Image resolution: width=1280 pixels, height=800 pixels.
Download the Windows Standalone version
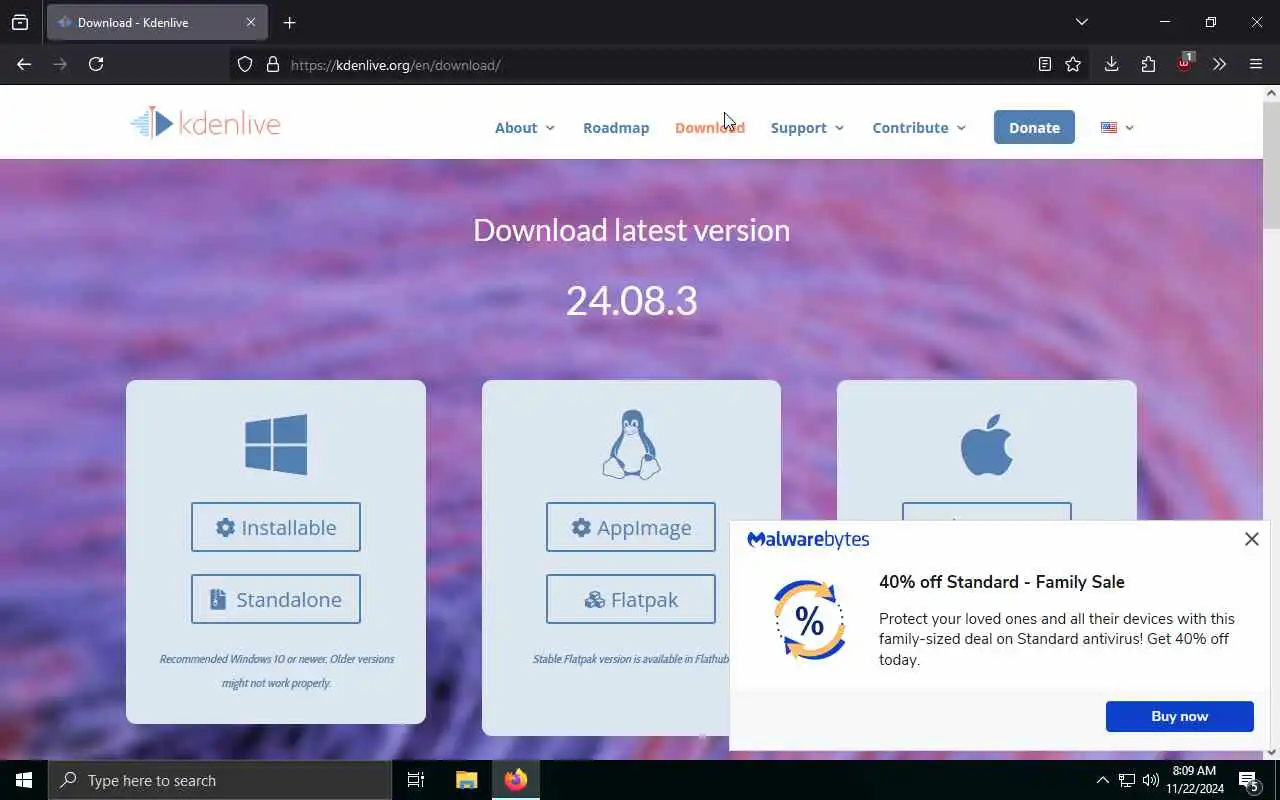(x=276, y=599)
